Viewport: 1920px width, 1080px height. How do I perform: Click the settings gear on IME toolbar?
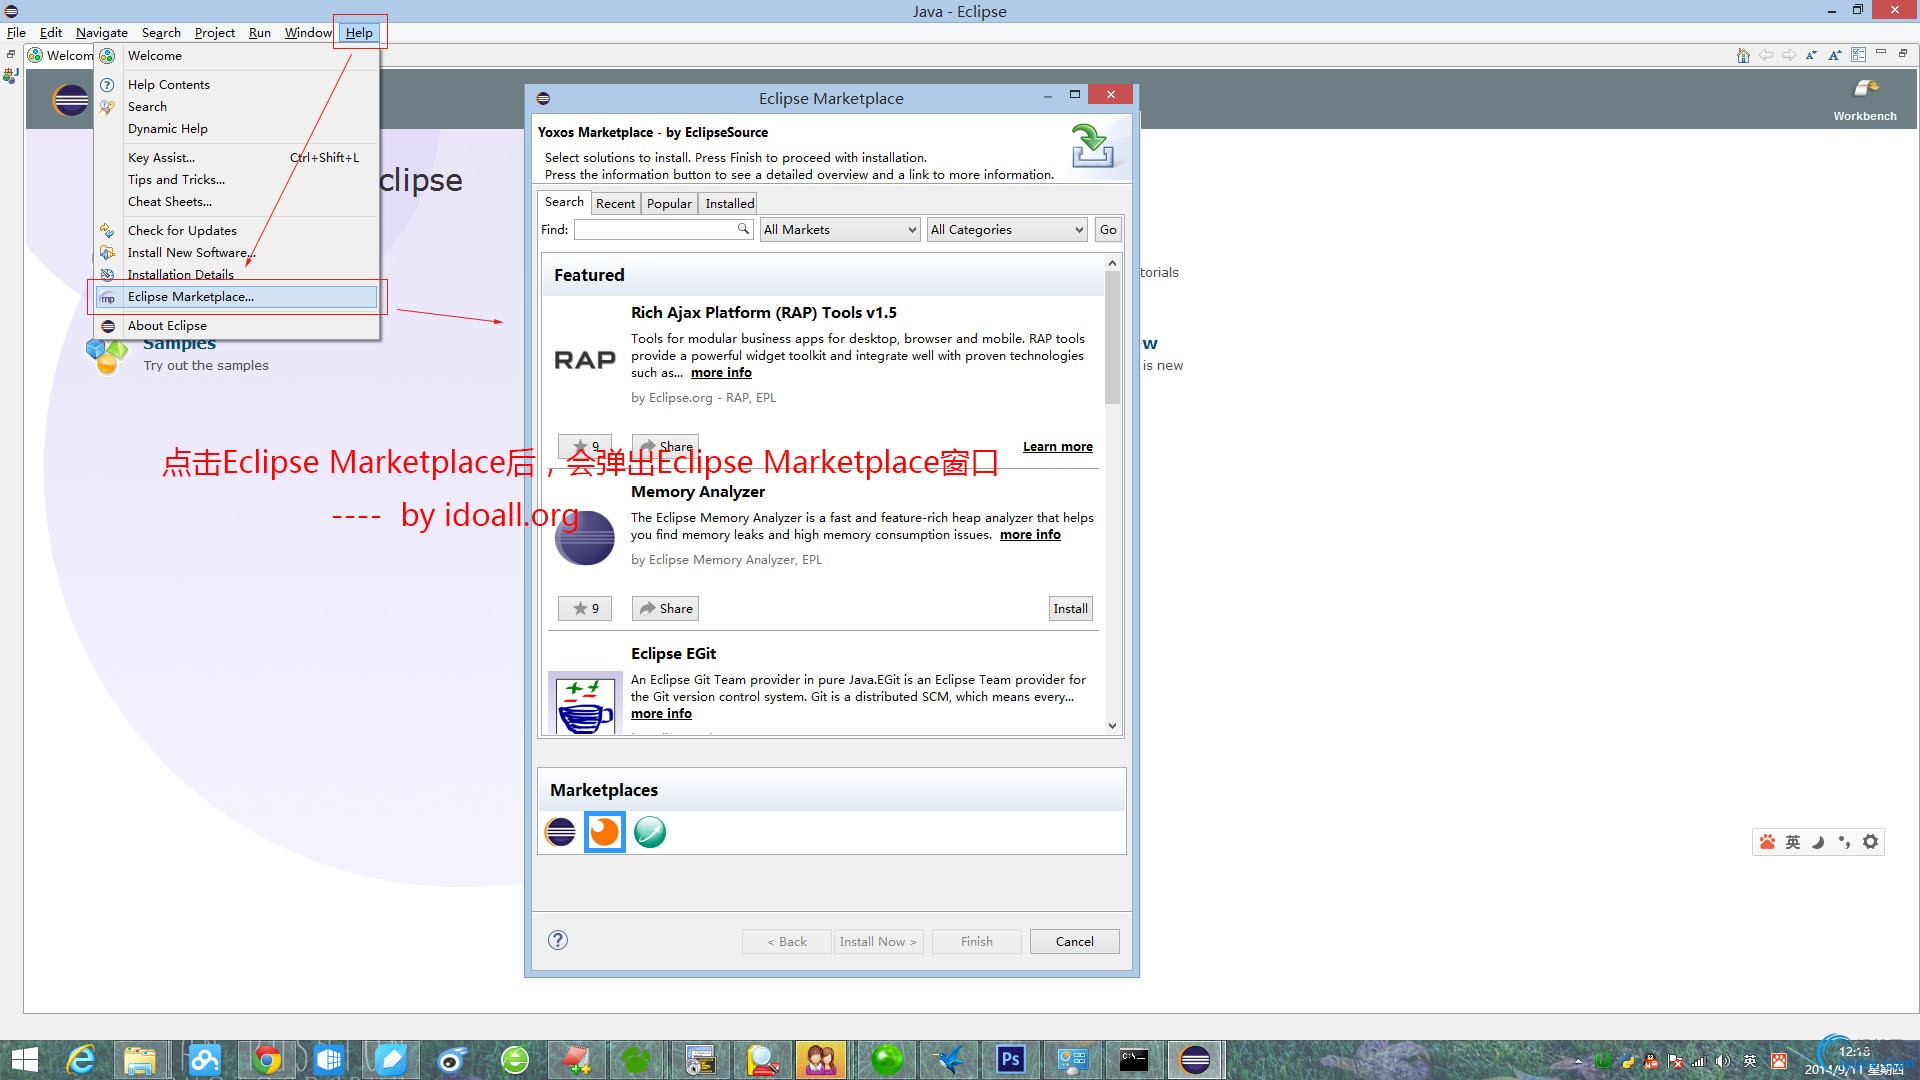1870,842
